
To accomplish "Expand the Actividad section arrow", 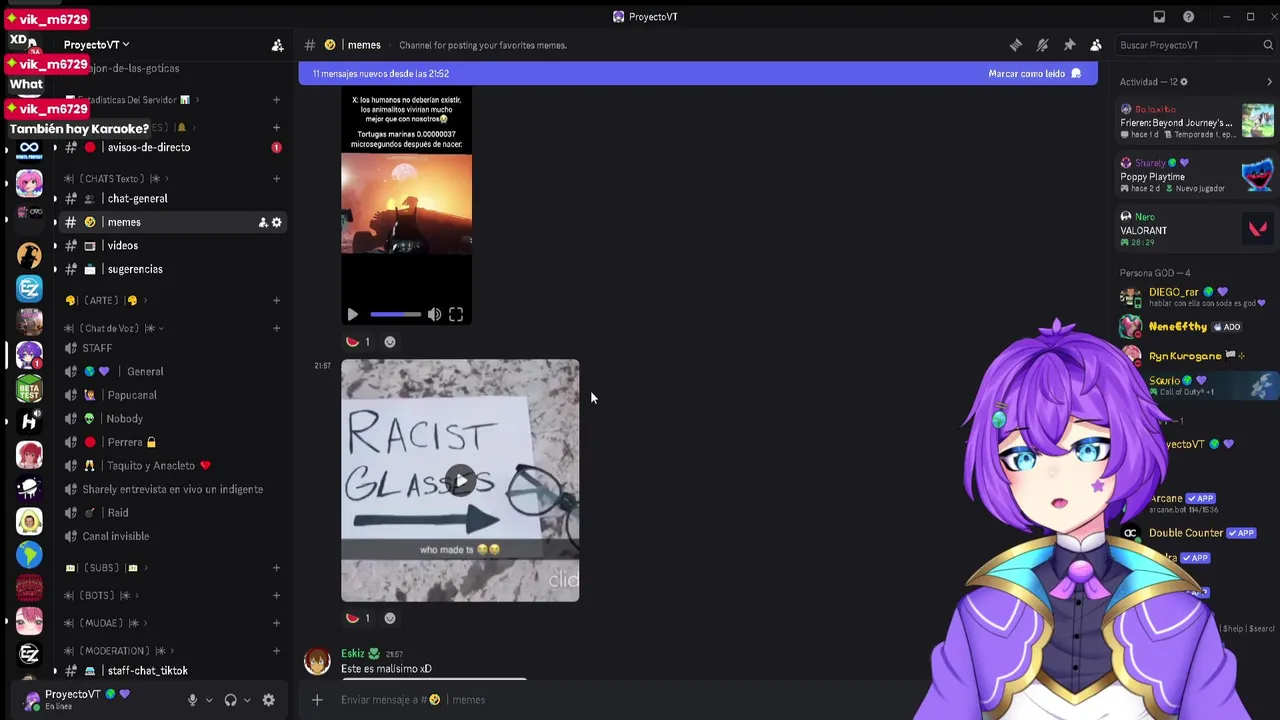I will coord(1271,82).
